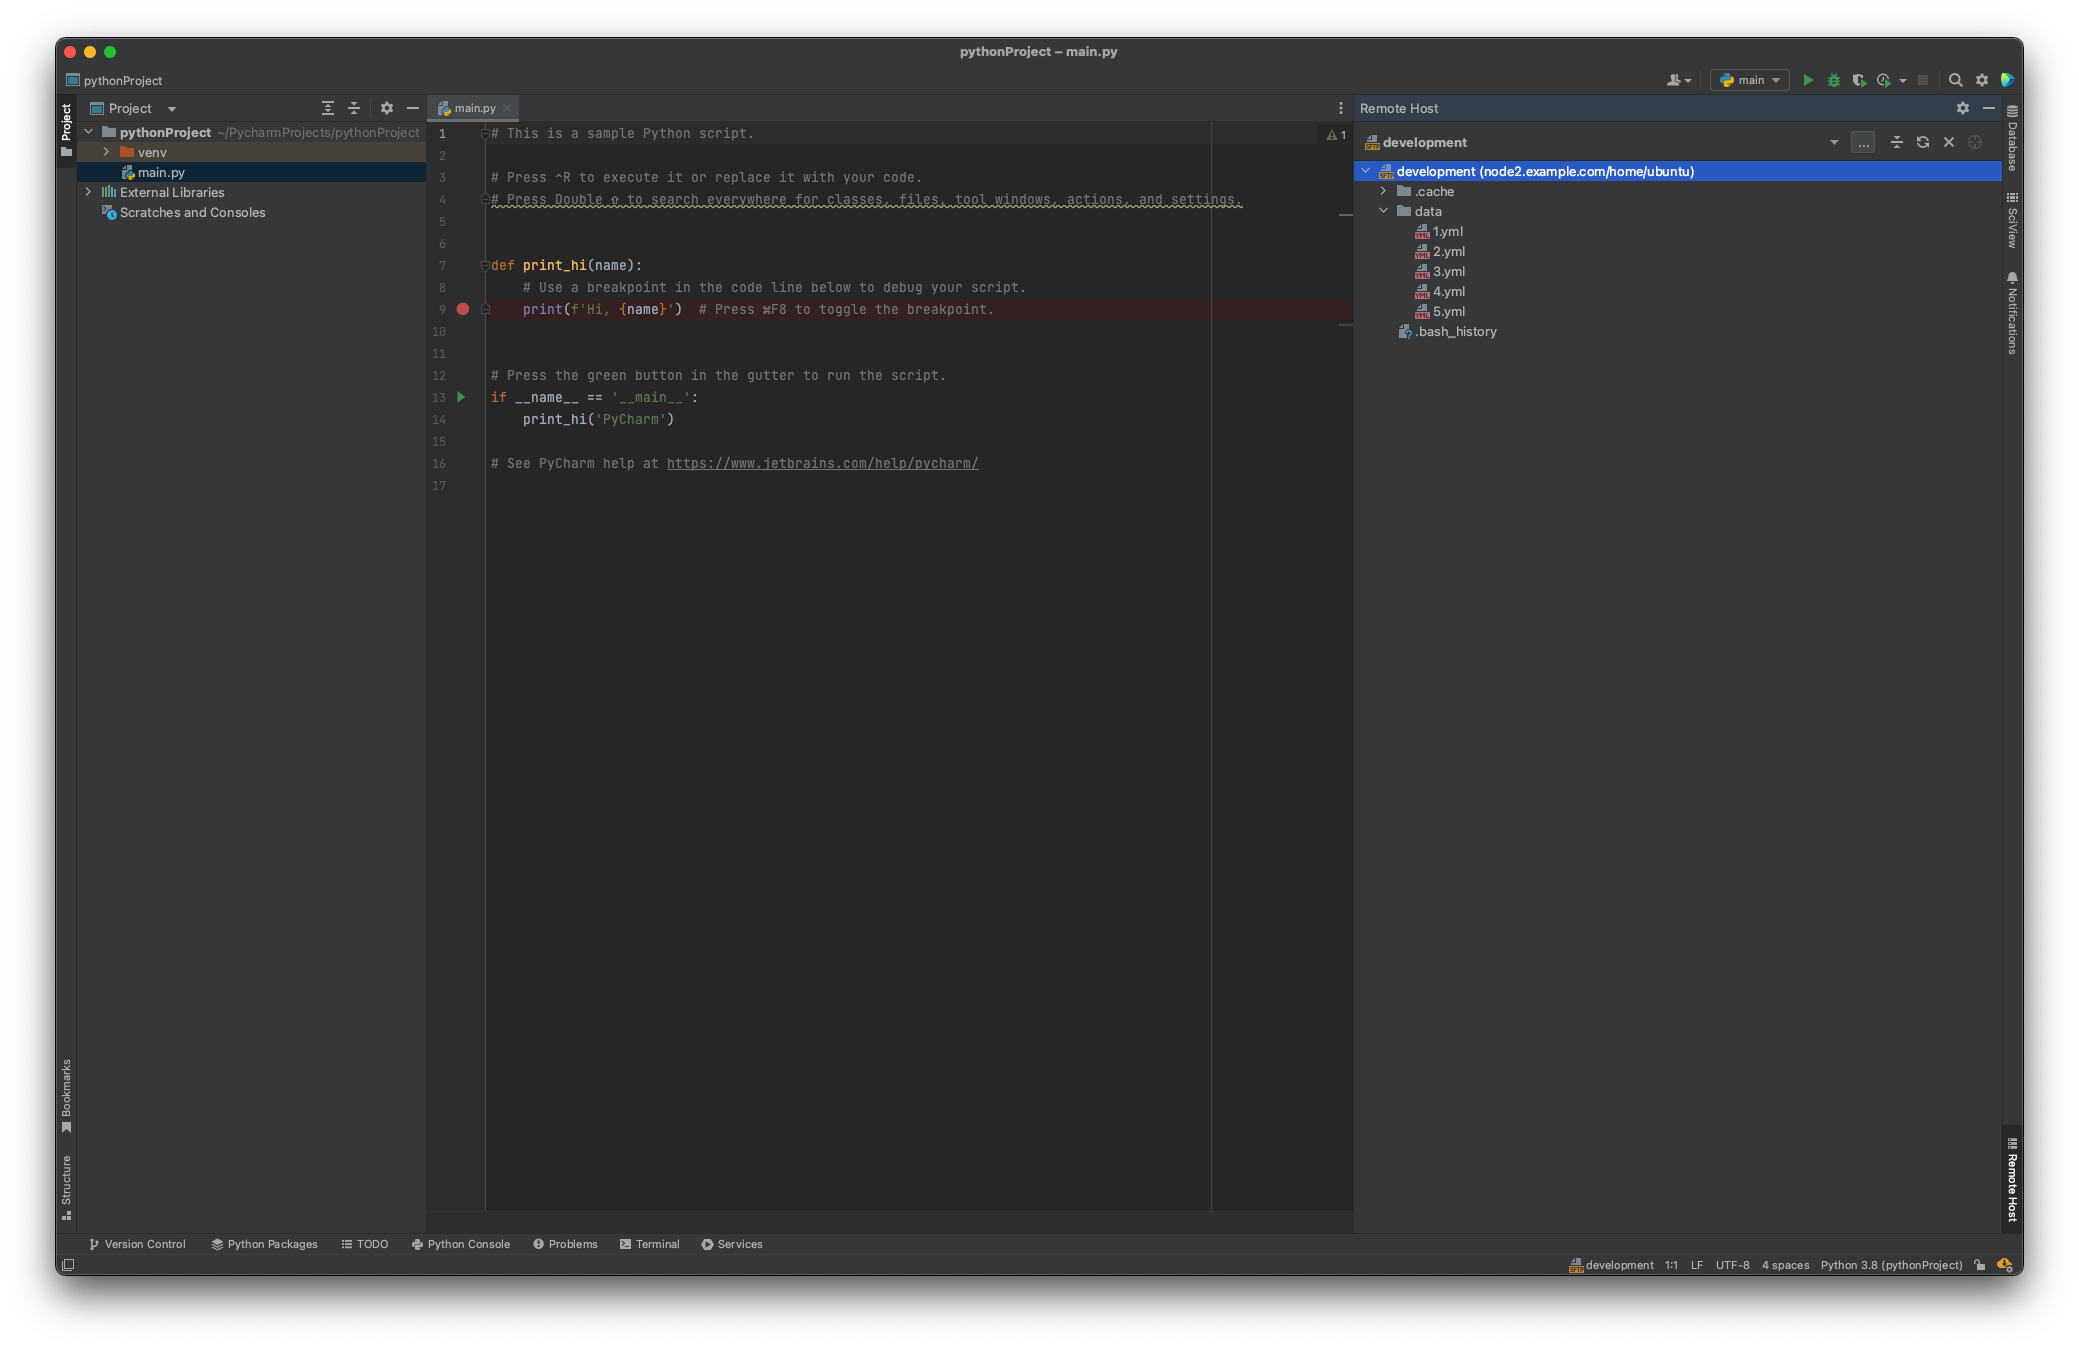Expand the '.cache' folder in Remote Host
Image resolution: width=2079 pixels, height=1349 pixels.
pyautogui.click(x=1382, y=191)
